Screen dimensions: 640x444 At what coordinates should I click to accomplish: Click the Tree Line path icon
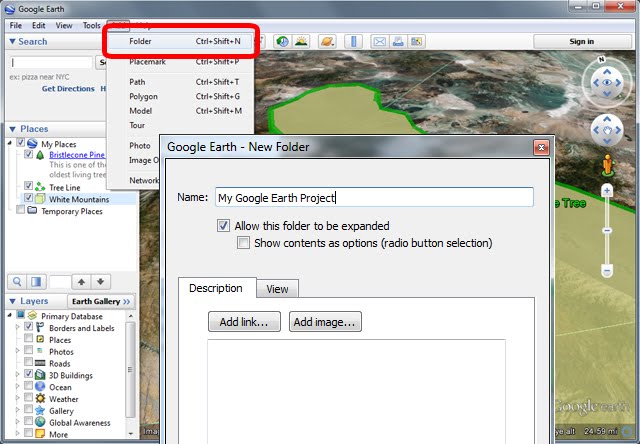(40, 187)
